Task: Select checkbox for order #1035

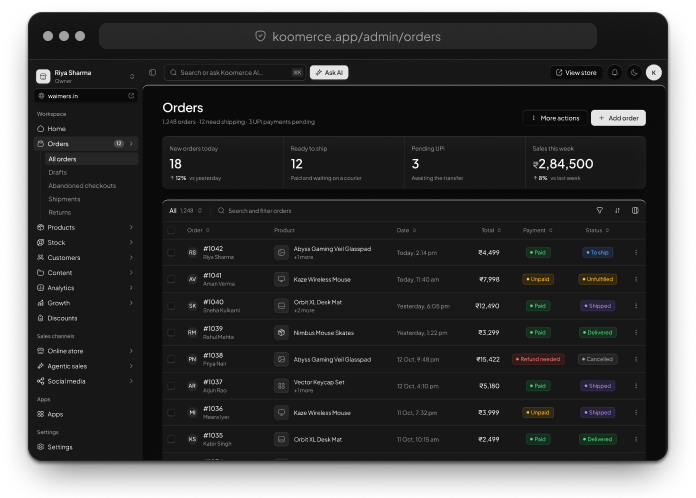Action: [x=171, y=439]
